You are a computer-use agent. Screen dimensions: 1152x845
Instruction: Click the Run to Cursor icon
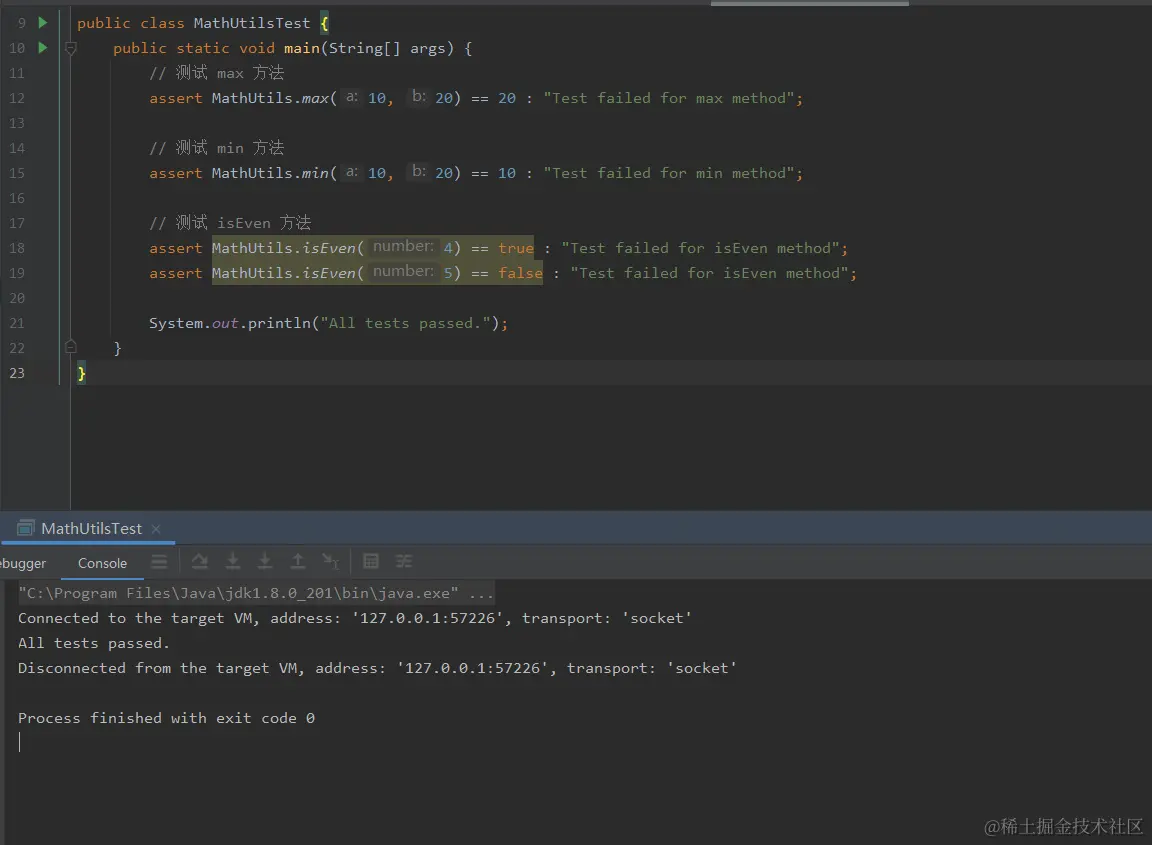coord(331,562)
